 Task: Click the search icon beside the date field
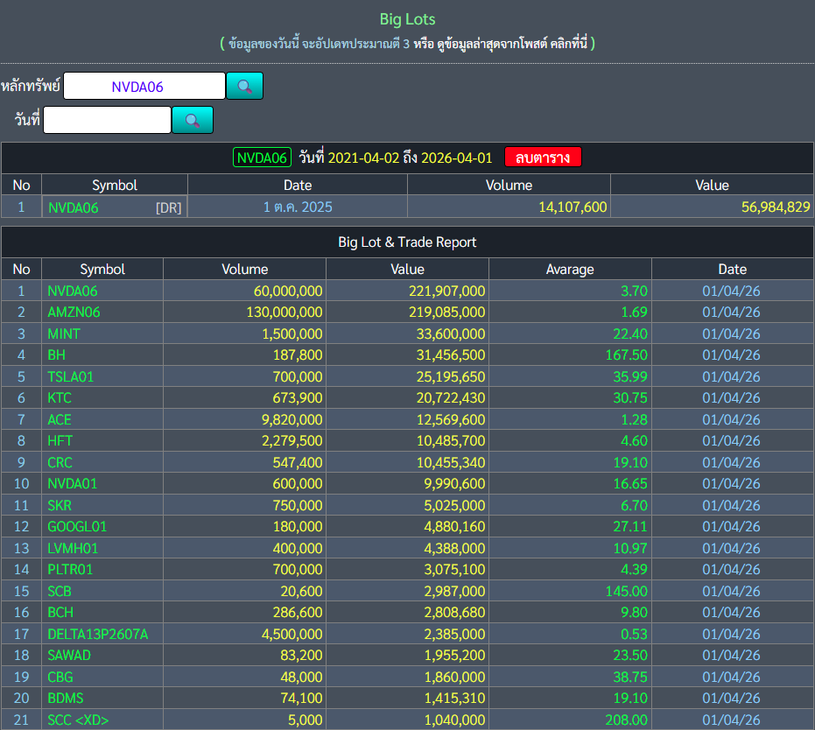(192, 120)
